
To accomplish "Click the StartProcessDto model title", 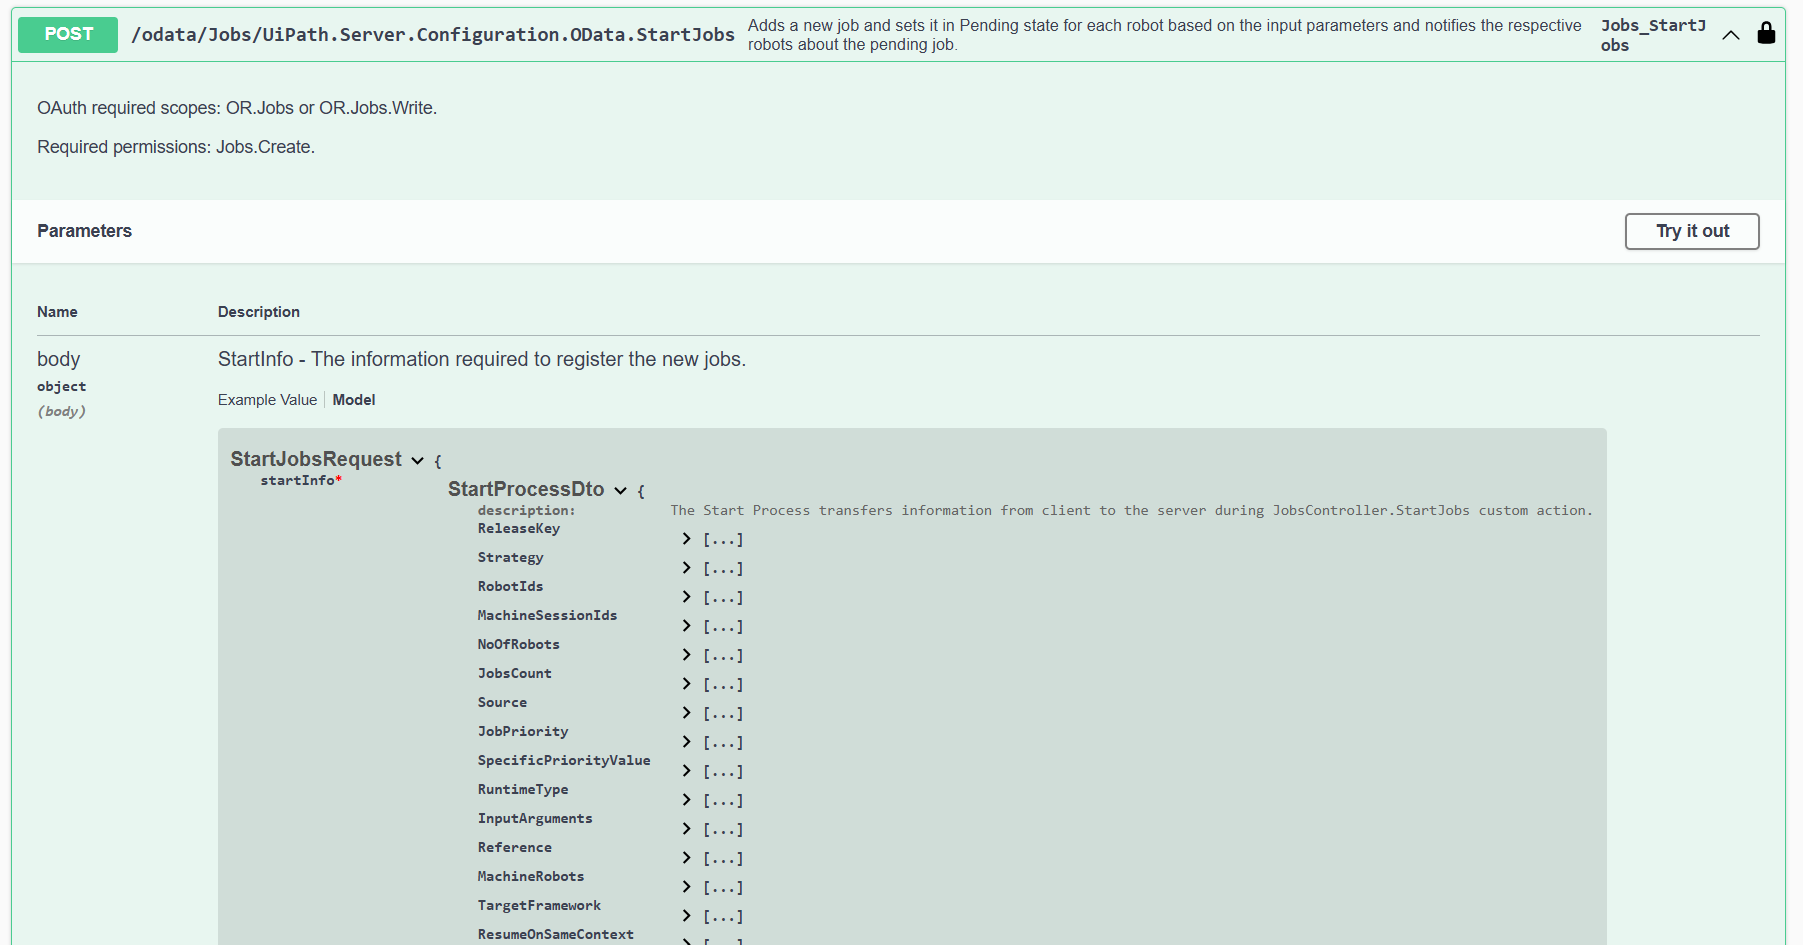I will tap(526, 489).
